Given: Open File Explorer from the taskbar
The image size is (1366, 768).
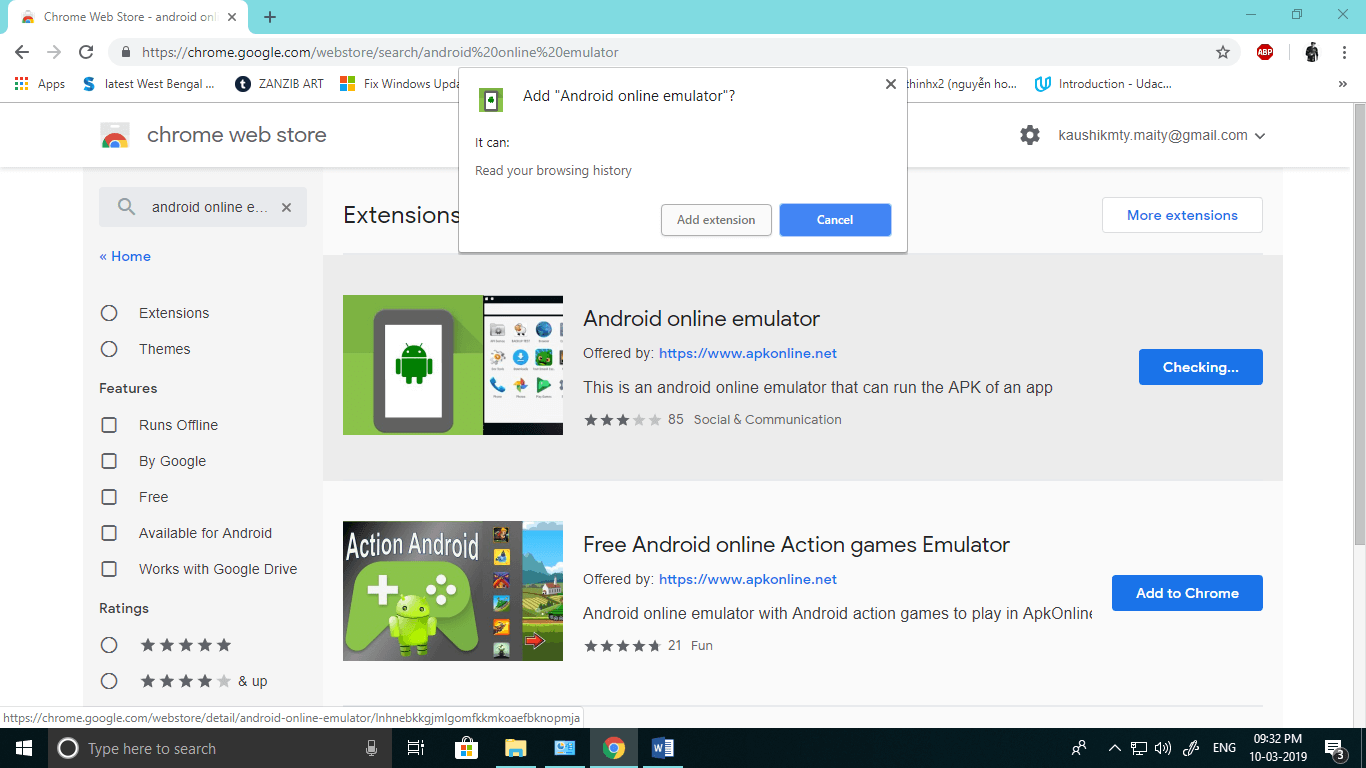Looking at the screenshot, I should (515, 748).
